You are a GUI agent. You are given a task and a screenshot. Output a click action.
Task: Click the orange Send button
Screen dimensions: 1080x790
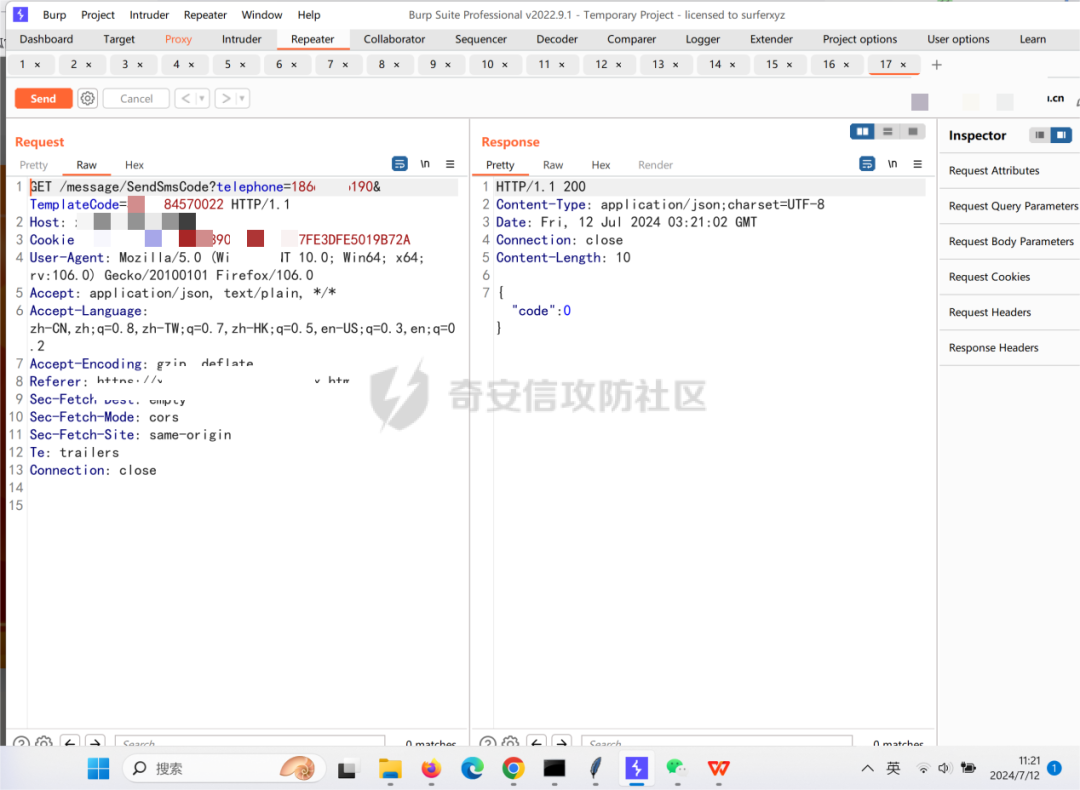43,98
